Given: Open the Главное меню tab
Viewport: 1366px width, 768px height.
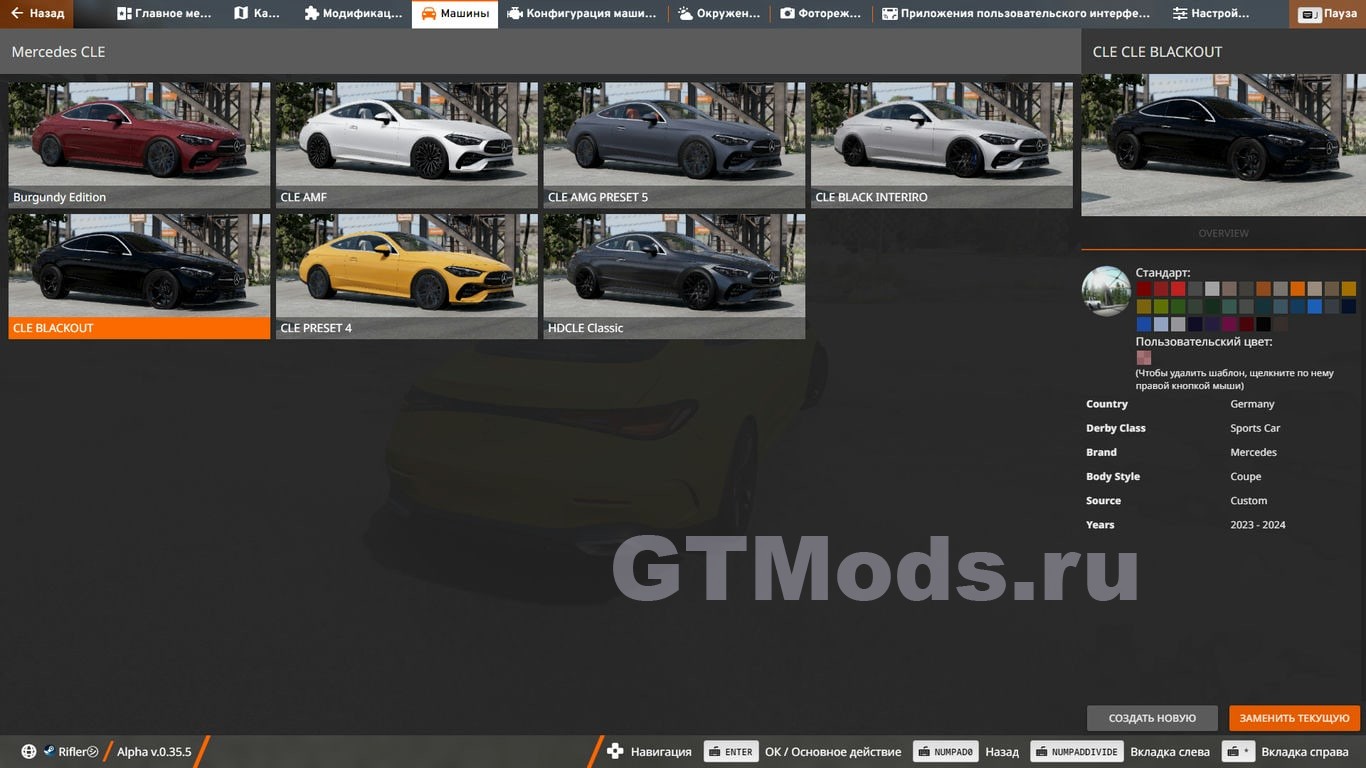Looking at the screenshot, I should click(x=164, y=14).
